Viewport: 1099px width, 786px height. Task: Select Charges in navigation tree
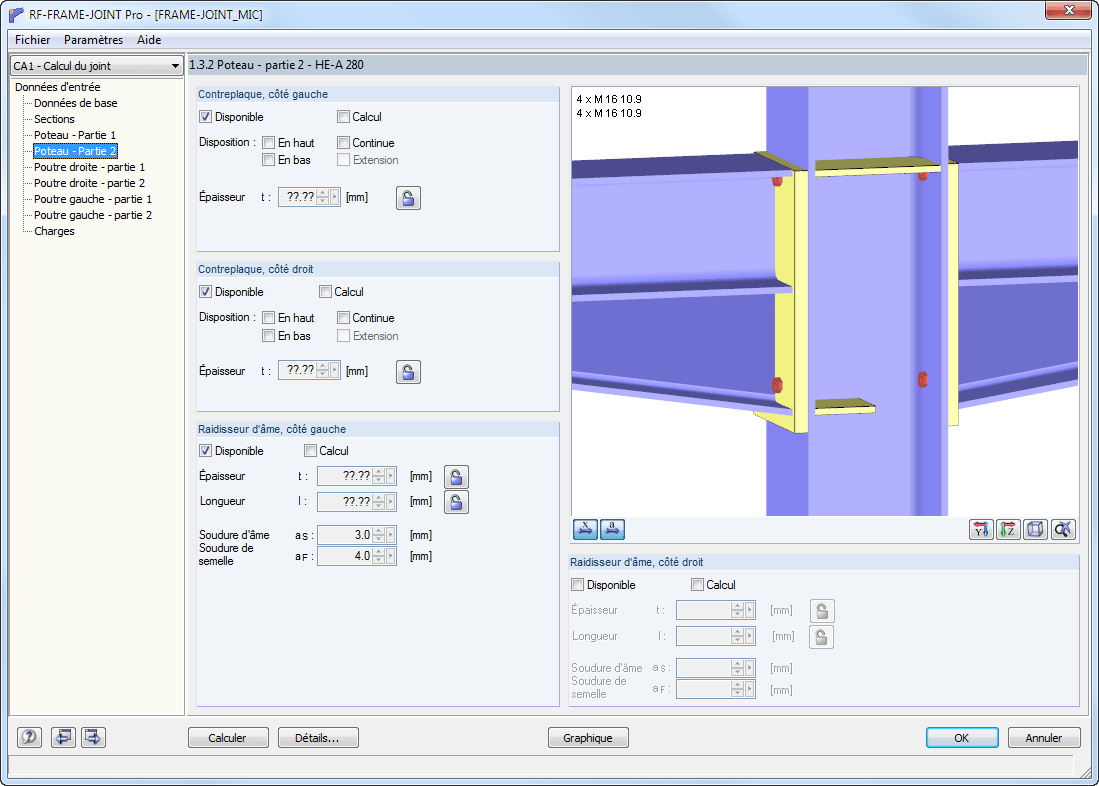tap(54, 231)
